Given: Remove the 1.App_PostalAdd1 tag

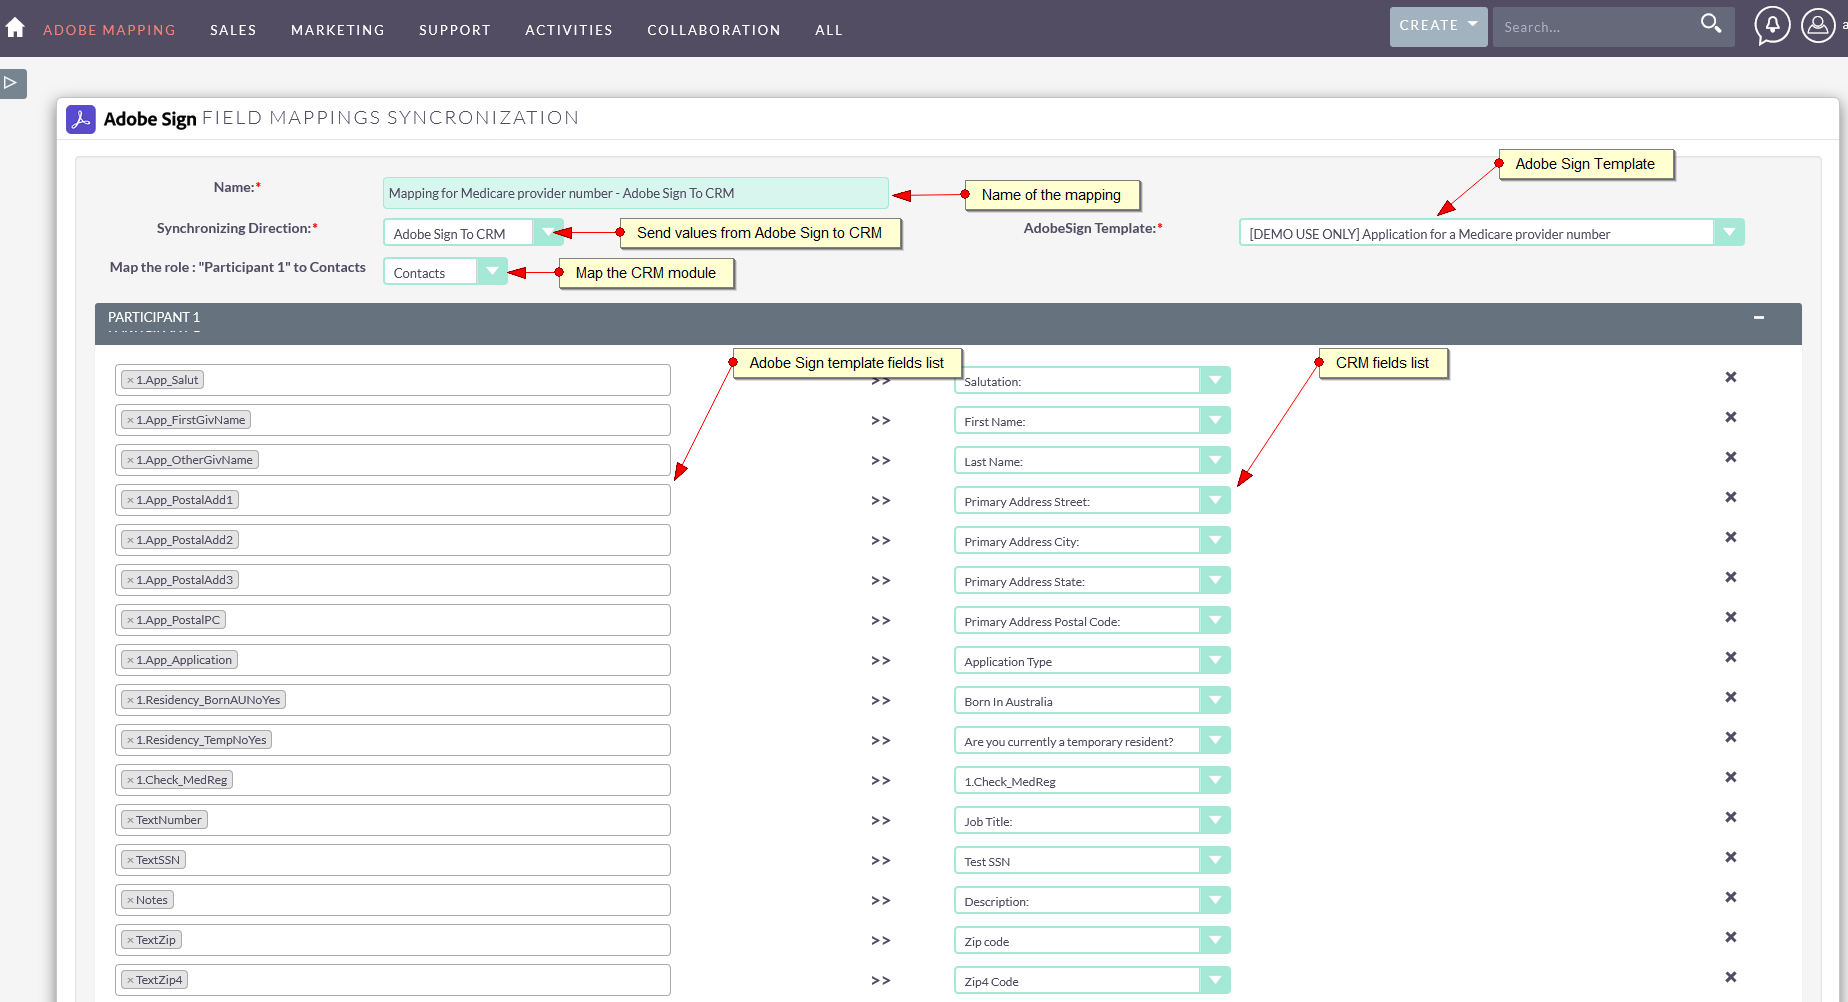Looking at the screenshot, I should point(130,500).
